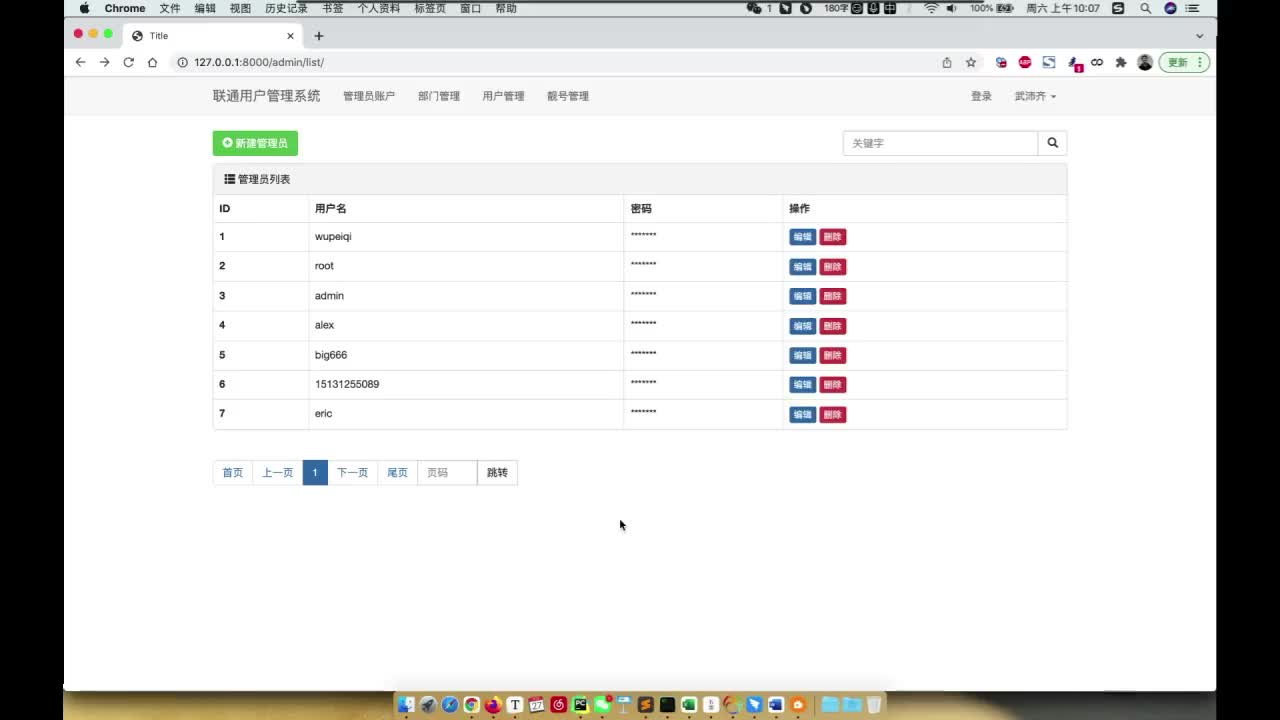The image size is (1280, 720).
Task: Open Firefox in the dock
Action: [x=493, y=705]
